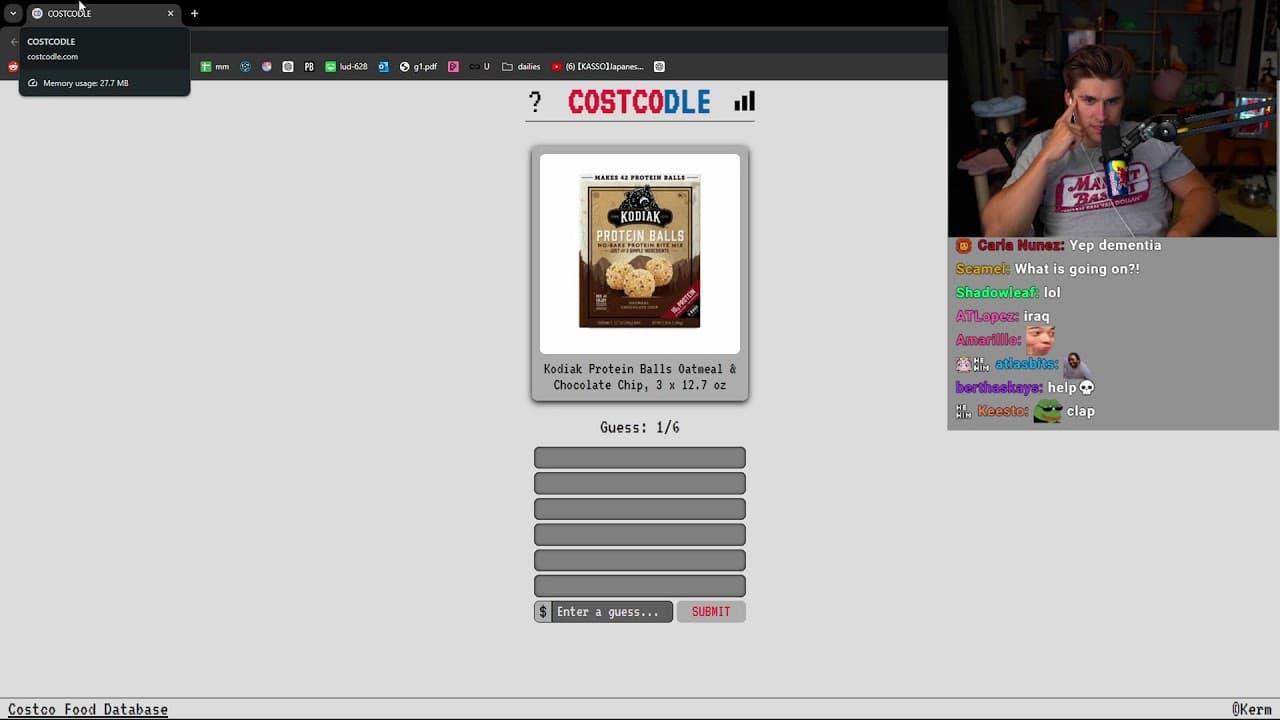Expand the 'dailies' bookmark folder
Image resolution: width=1280 pixels, height=720 pixels.
tap(521, 67)
